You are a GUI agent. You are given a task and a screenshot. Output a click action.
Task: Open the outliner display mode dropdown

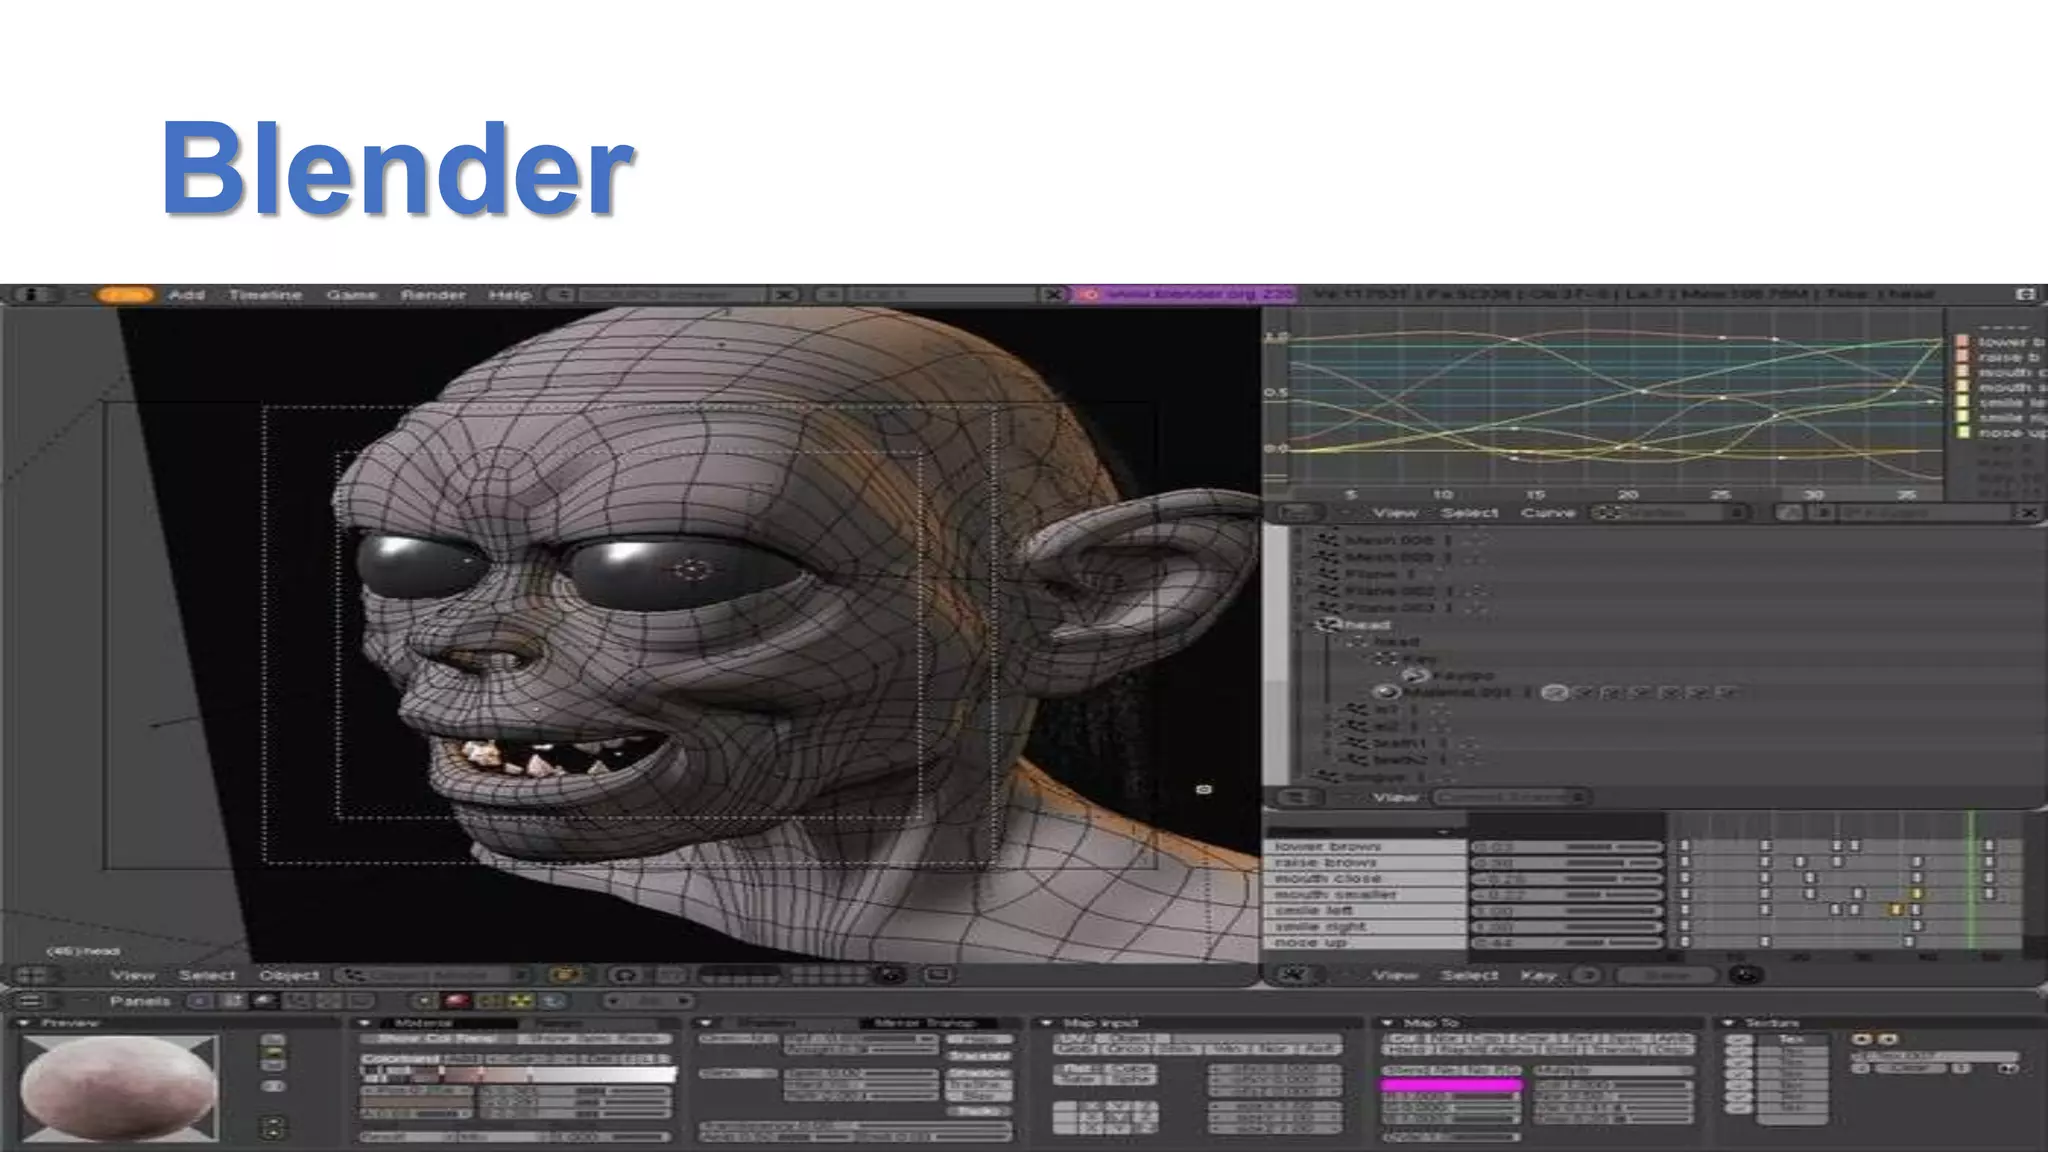[x=1510, y=797]
